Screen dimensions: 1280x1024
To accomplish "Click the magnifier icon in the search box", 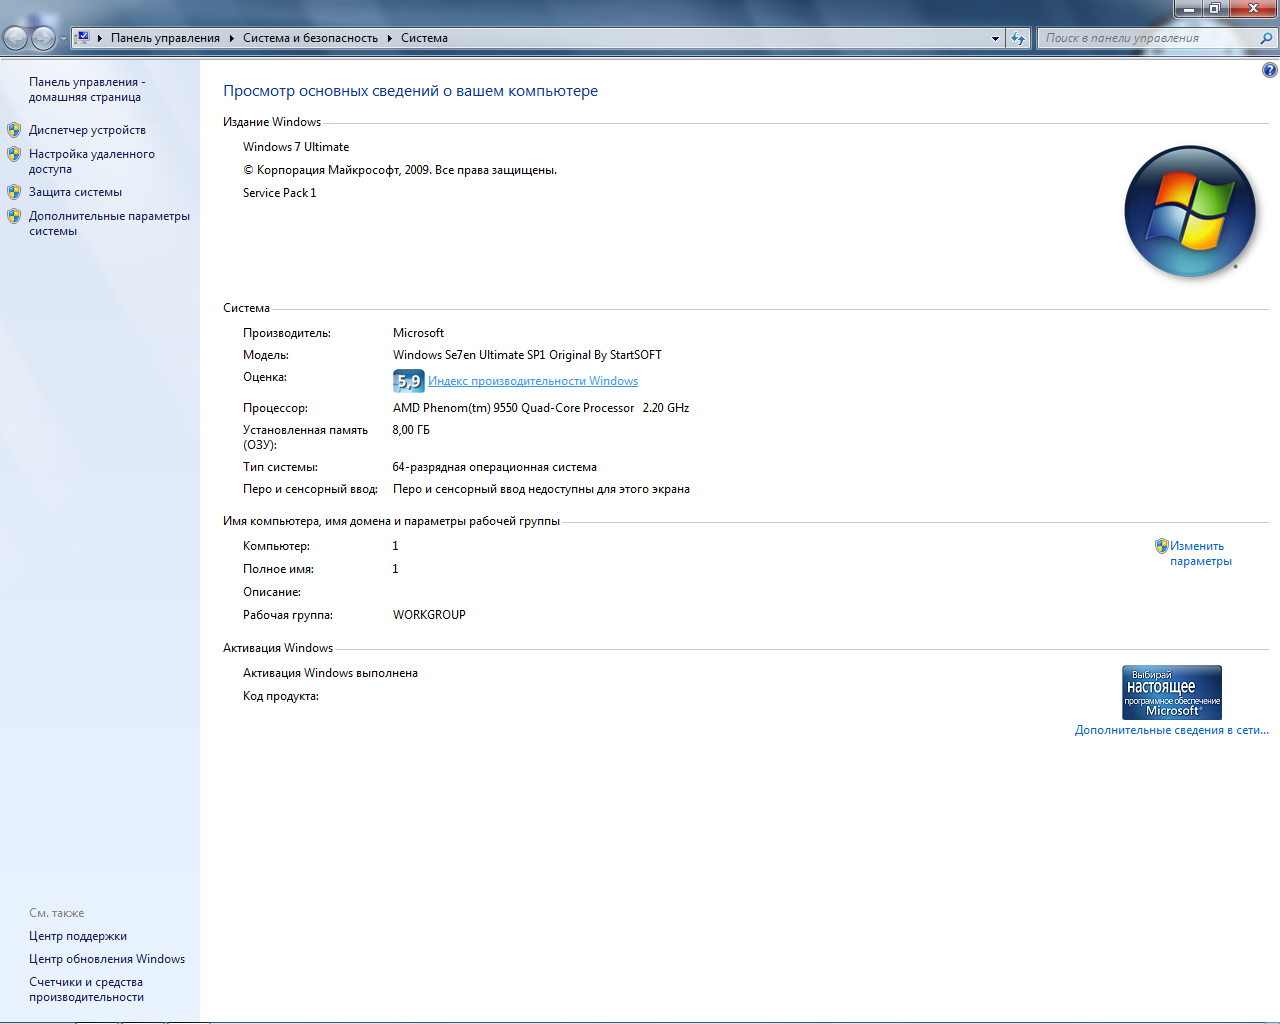I will 1266,38.
